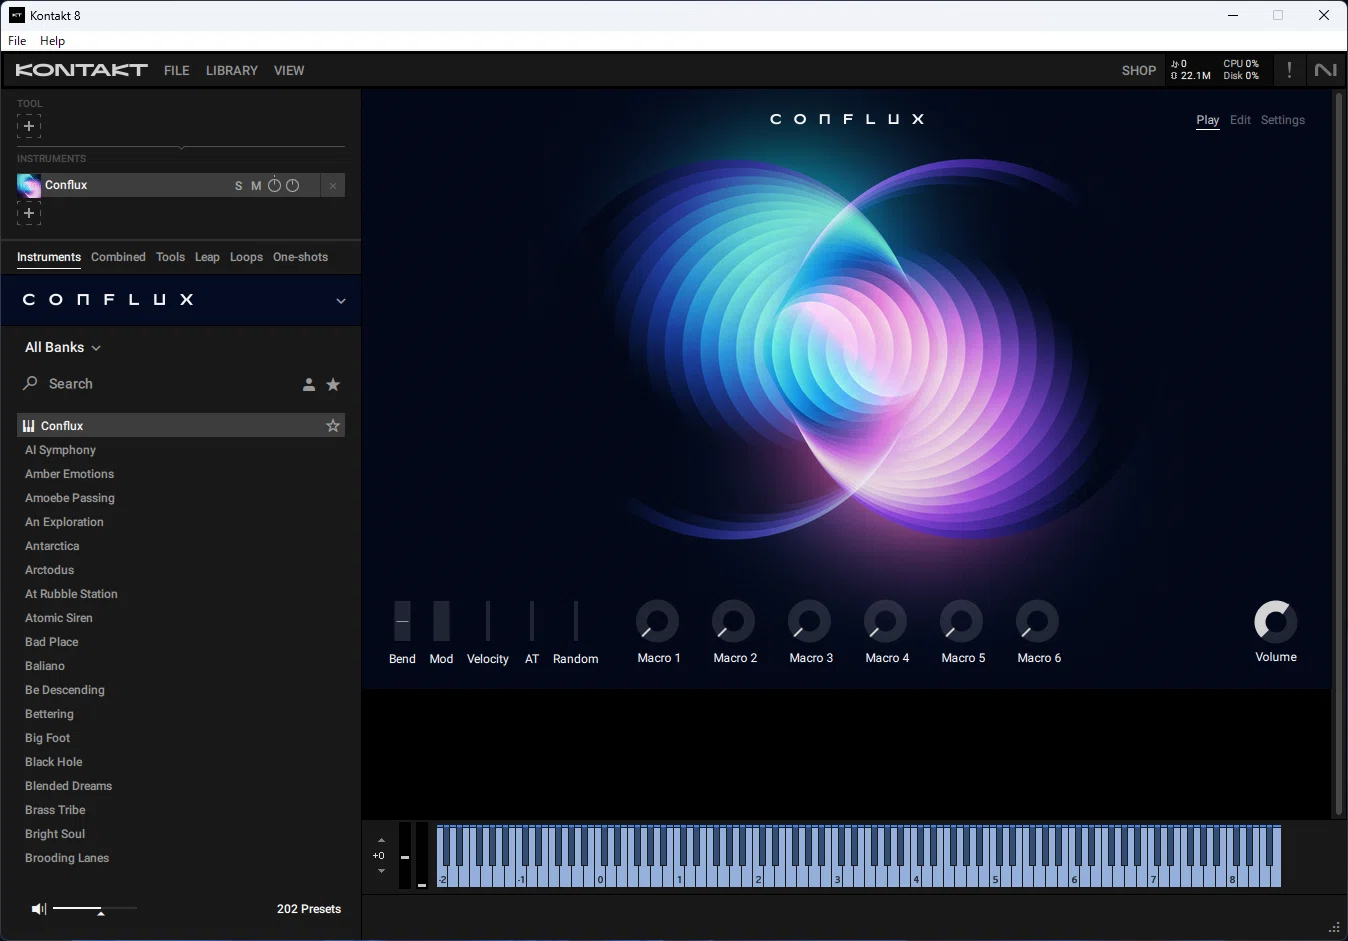Click the preview speaker icon

pos(38,909)
